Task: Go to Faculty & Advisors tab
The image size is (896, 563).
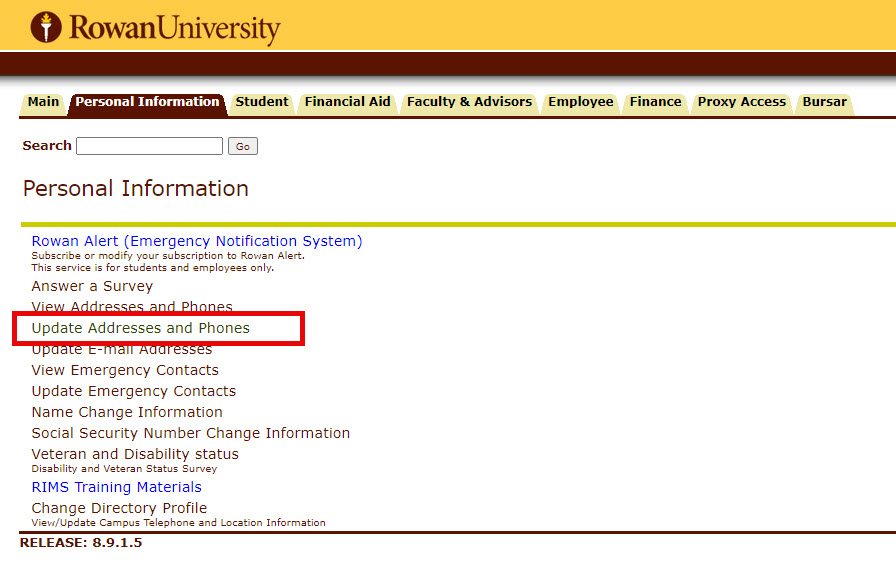Action: pos(469,102)
